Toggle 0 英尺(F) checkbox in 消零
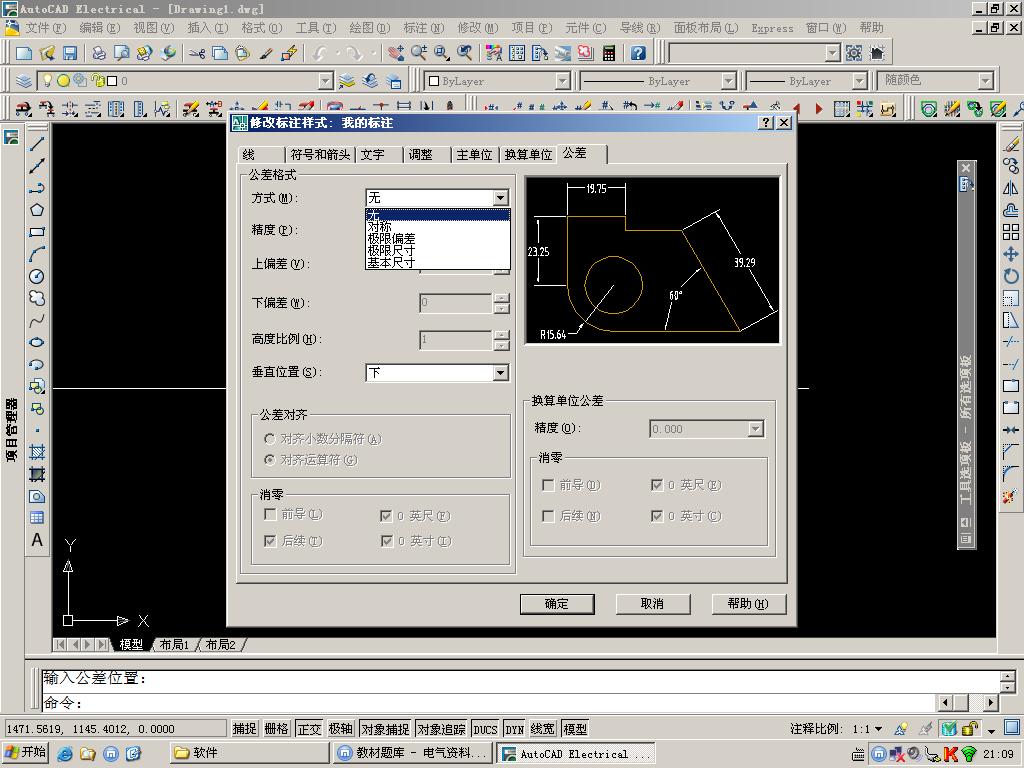The height and width of the screenshot is (768, 1024). coord(387,516)
